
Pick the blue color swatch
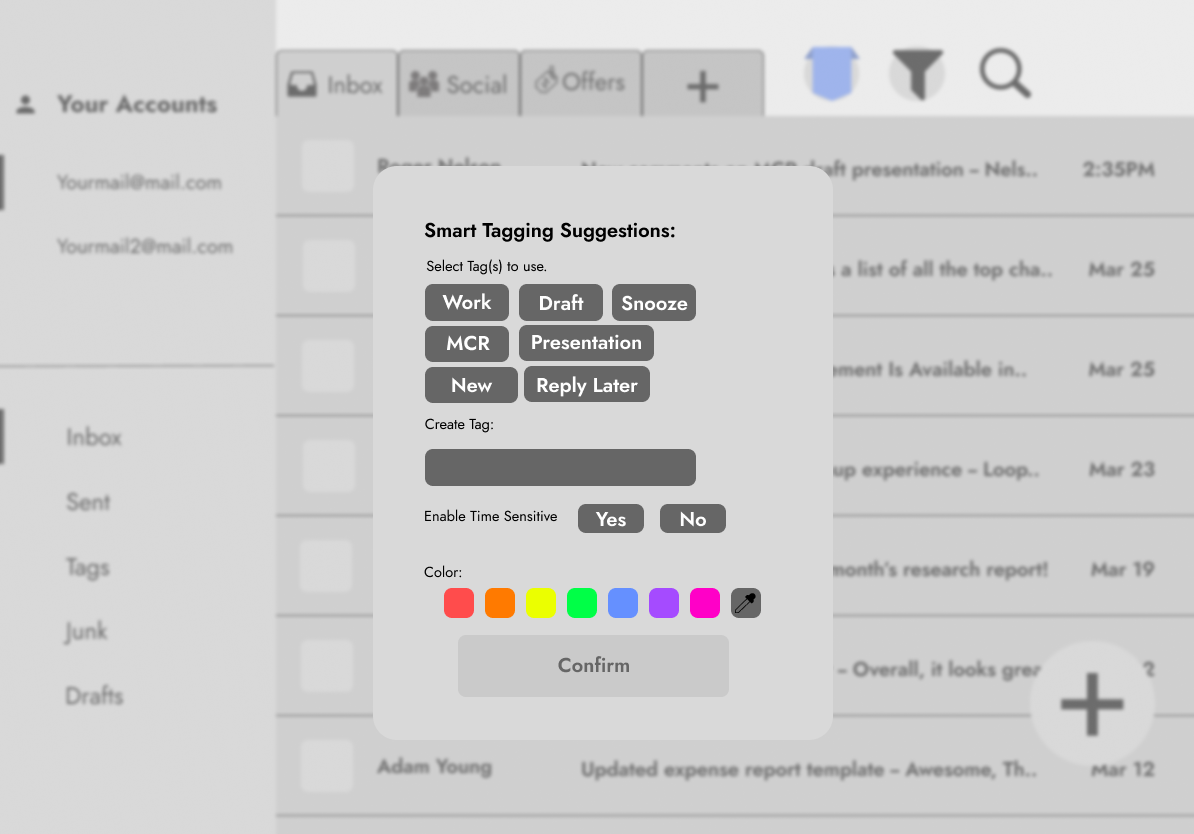click(623, 603)
